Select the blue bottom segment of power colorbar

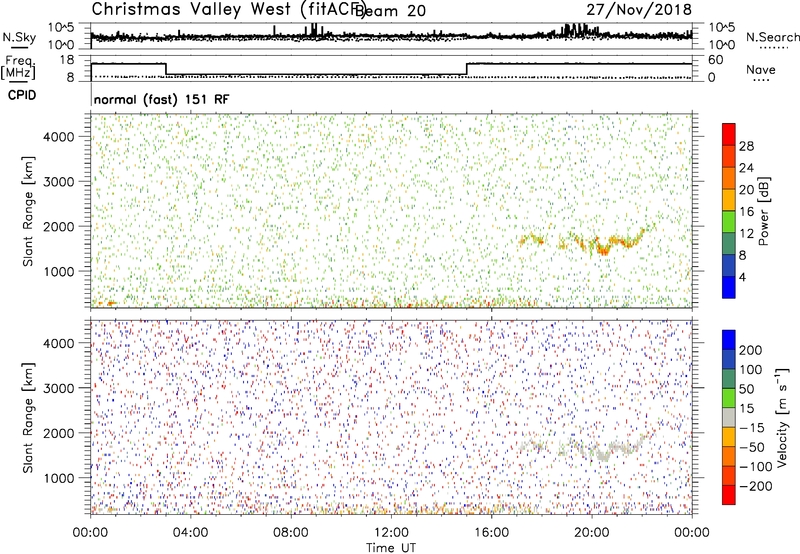729,287
